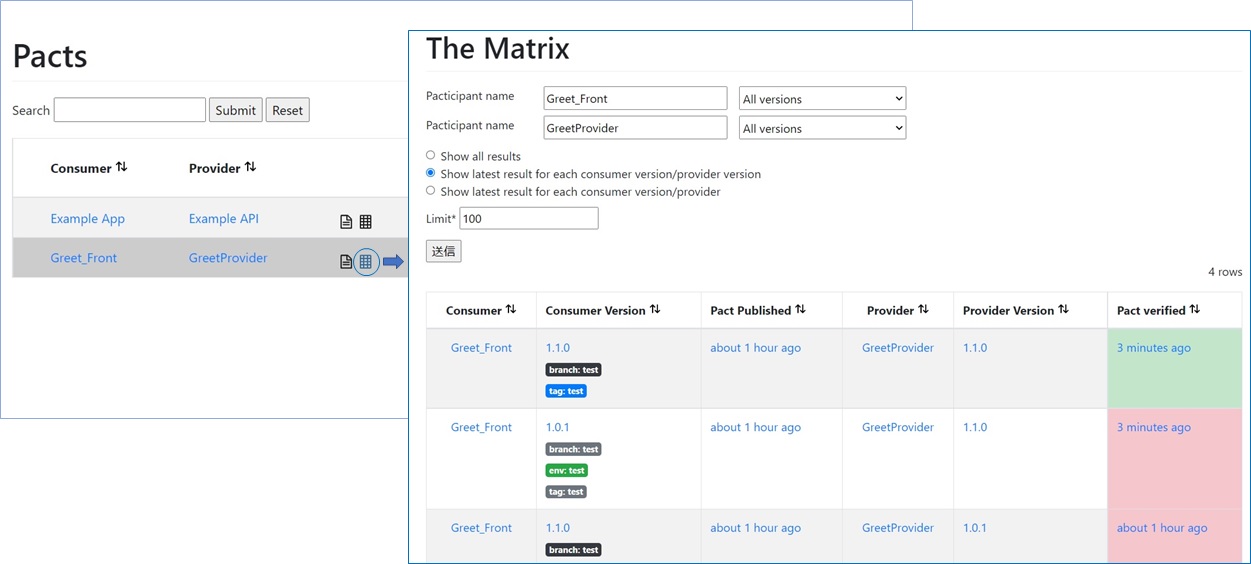Sort matrix by Consumer Version arrows
Screen dimensions: 1251x564
click(655, 310)
